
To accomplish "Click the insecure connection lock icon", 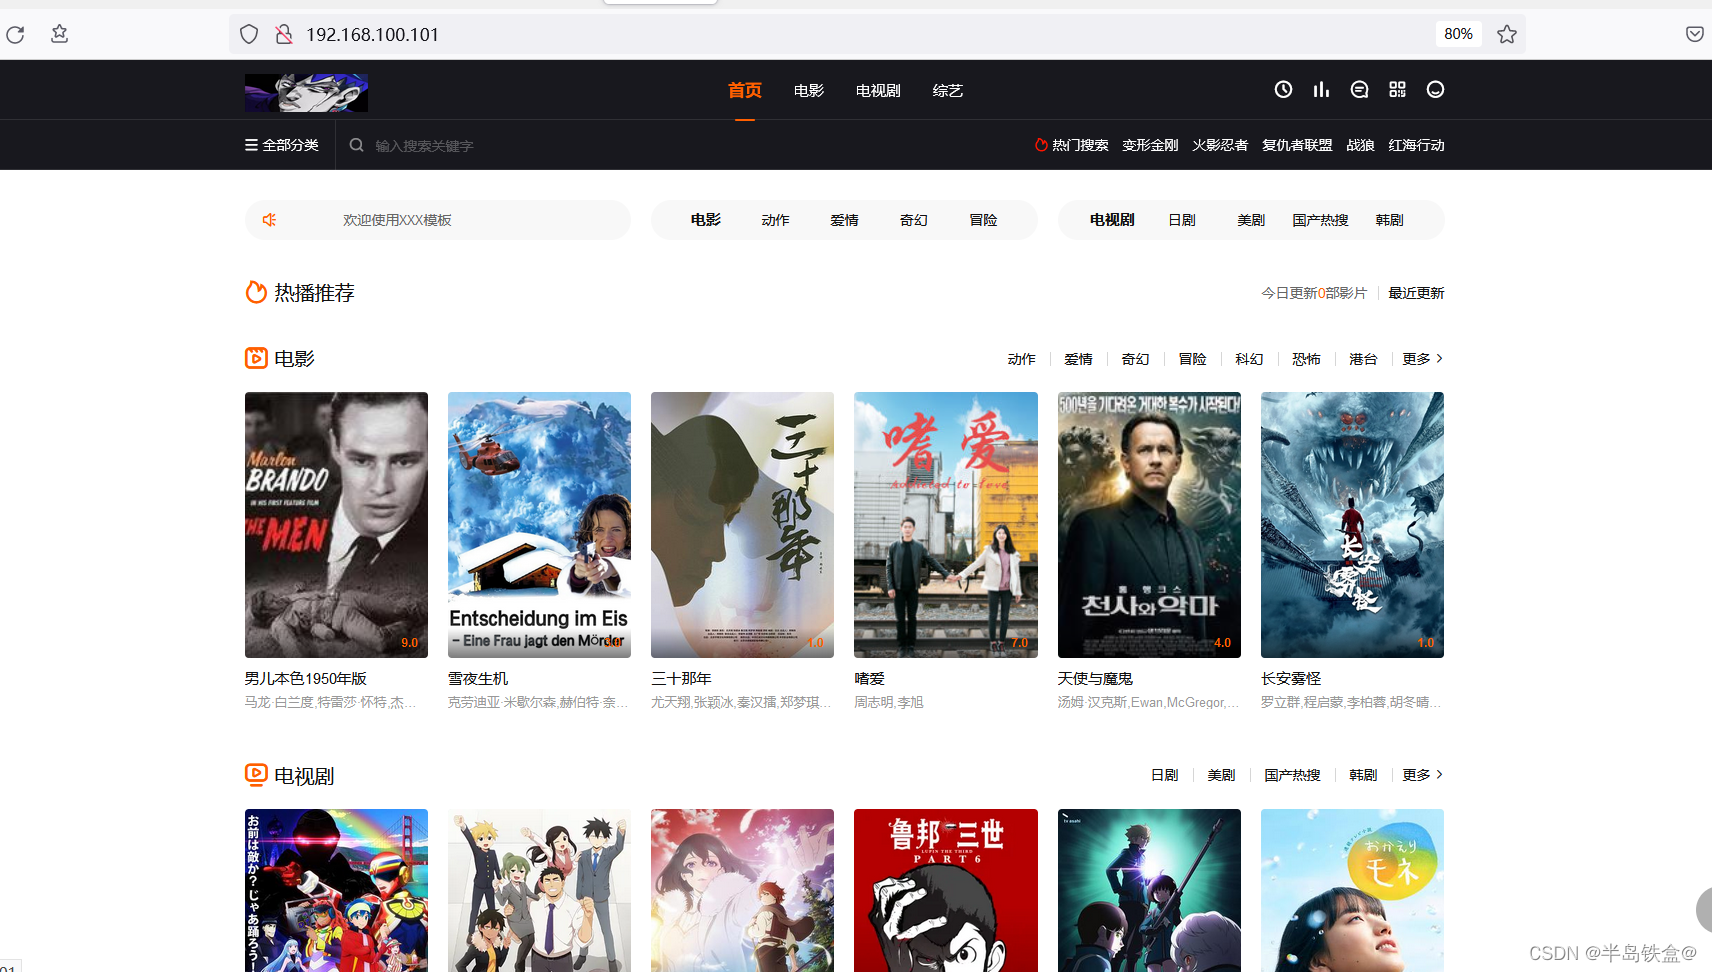I will pos(284,35).
